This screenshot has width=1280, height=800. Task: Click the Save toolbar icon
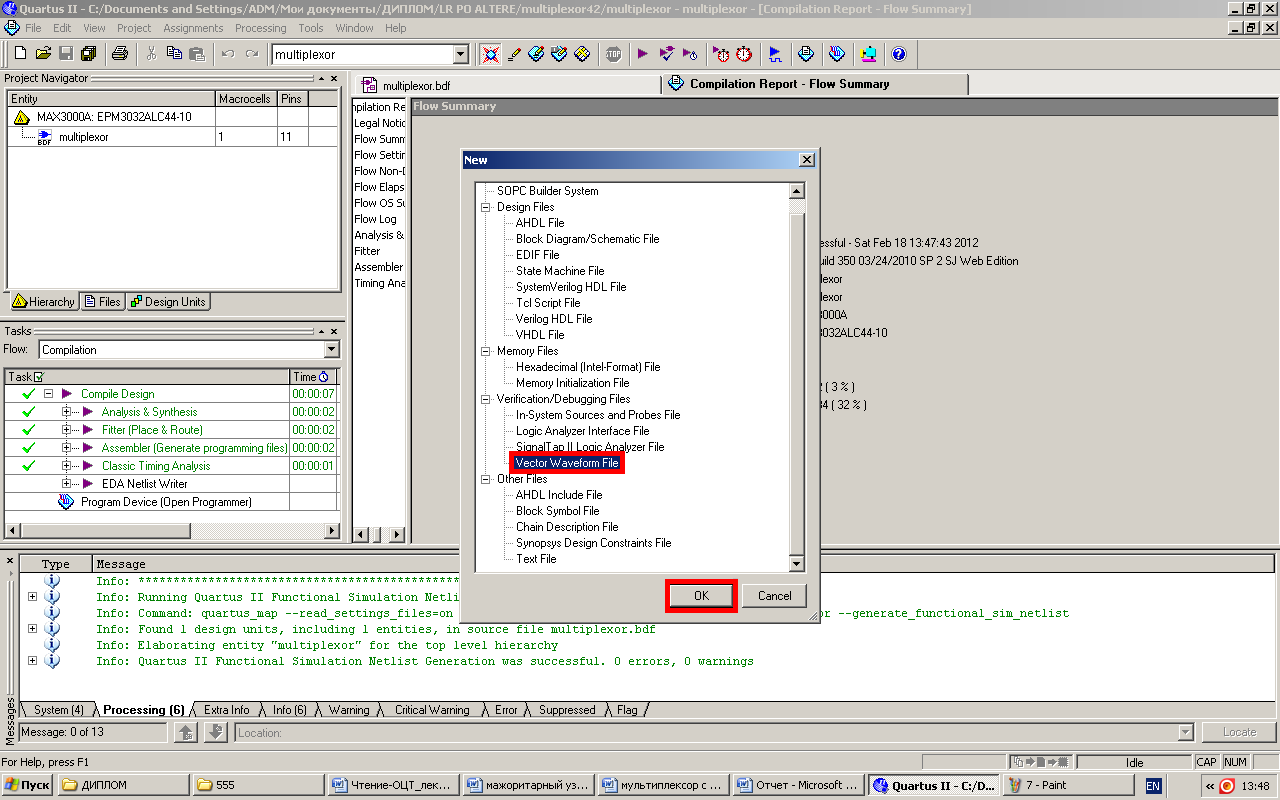[66, 54]
